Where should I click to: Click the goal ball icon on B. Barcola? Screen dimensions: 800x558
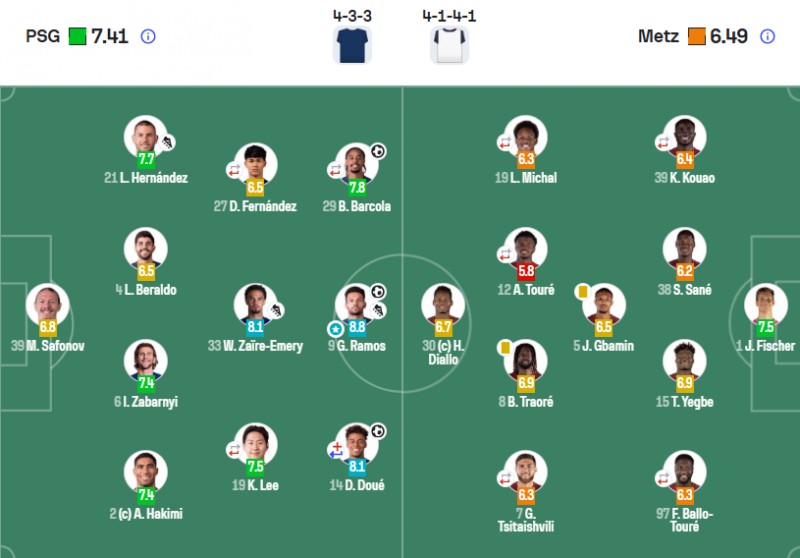click(379, 152)
